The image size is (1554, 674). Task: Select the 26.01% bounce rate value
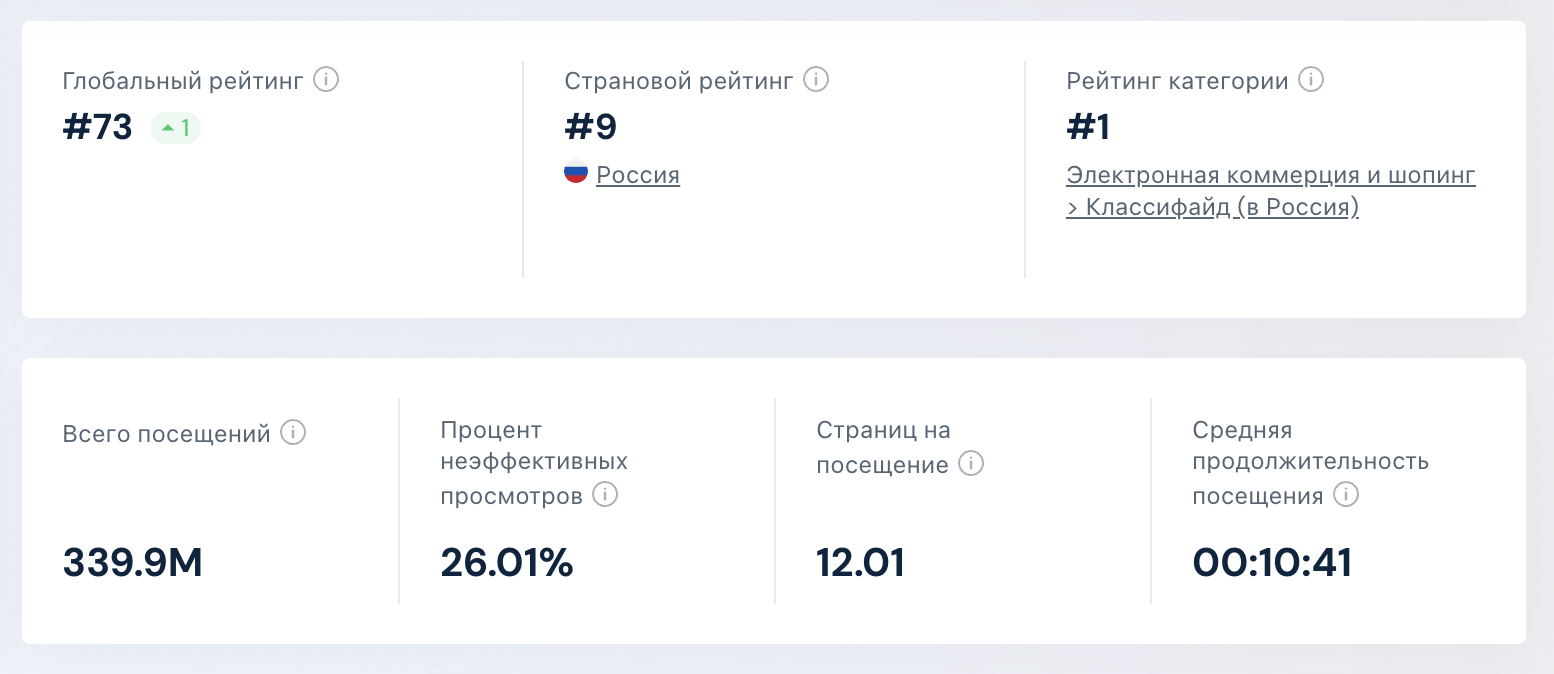pos(507,563)
